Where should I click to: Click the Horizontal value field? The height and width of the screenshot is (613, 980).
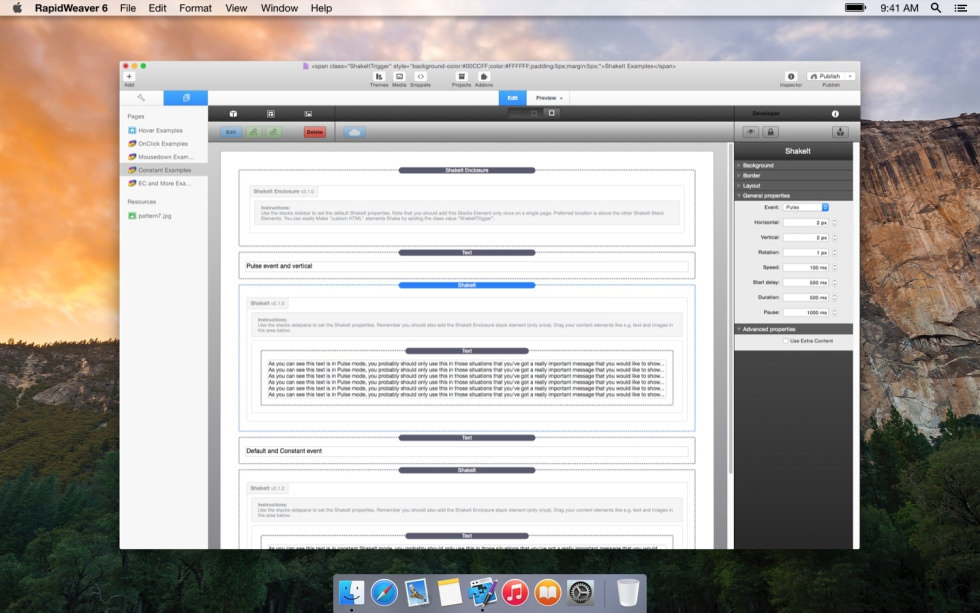click(x=806, y=222)
